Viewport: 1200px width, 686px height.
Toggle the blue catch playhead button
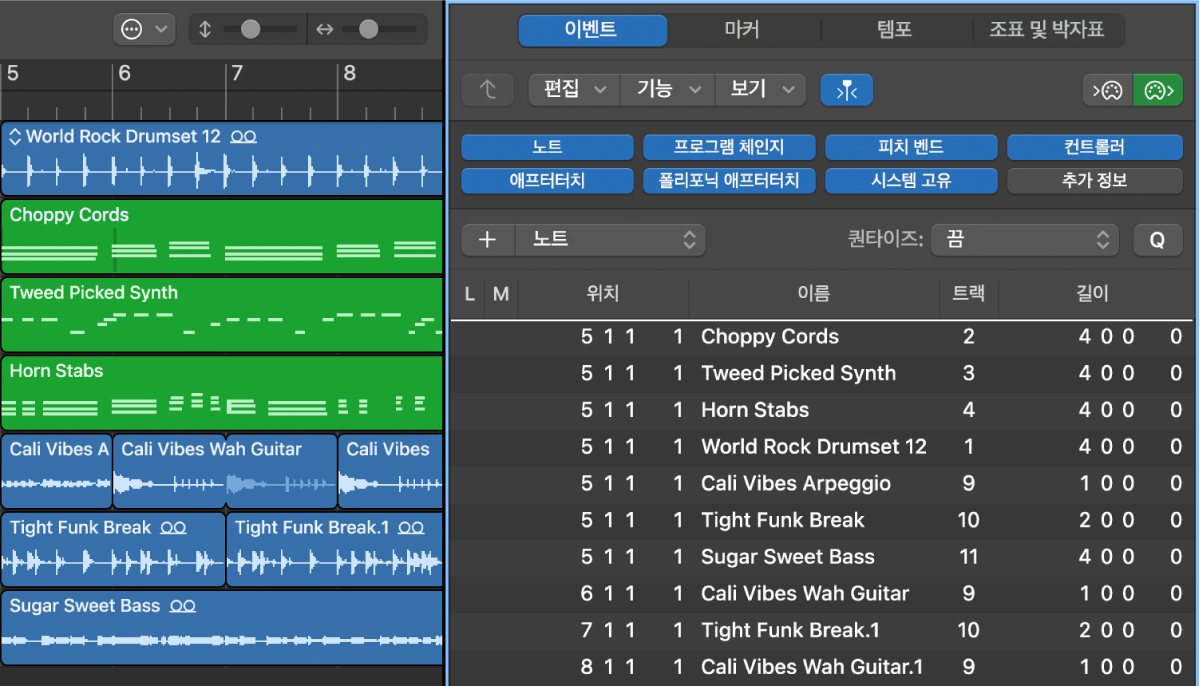point(846,90)
